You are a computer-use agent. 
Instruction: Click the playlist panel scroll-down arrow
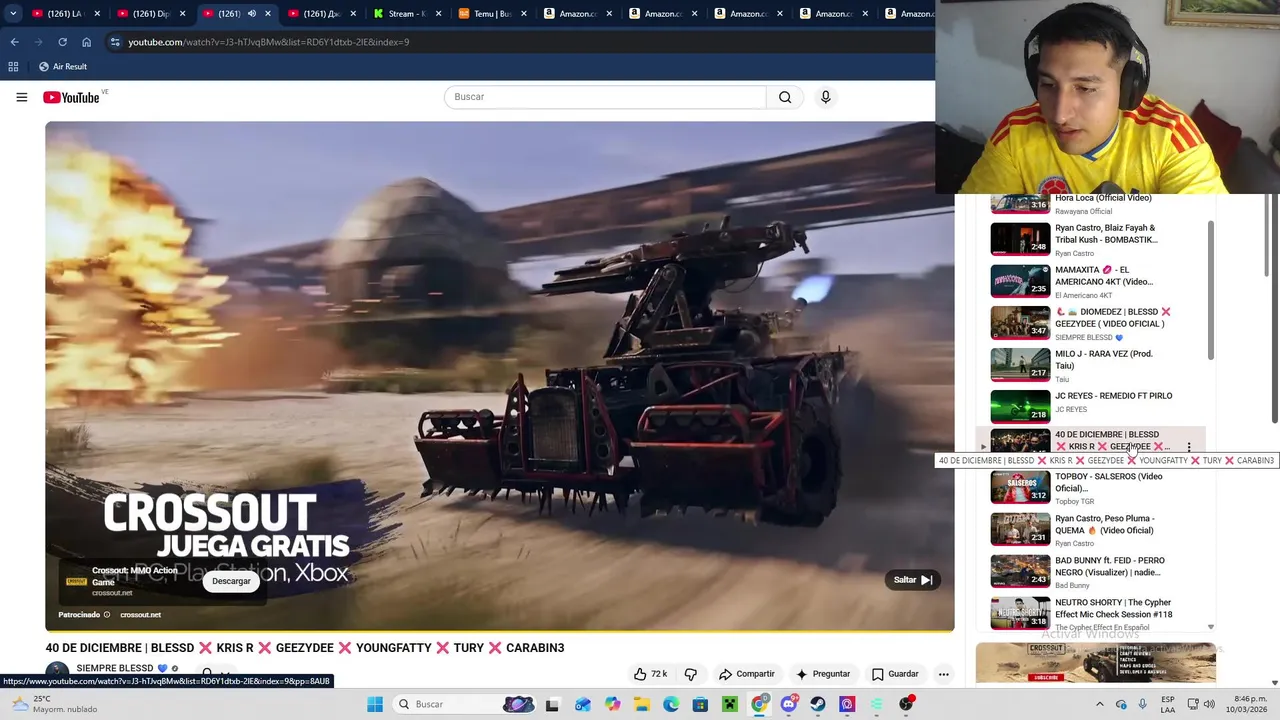[x=1210, y=627]
